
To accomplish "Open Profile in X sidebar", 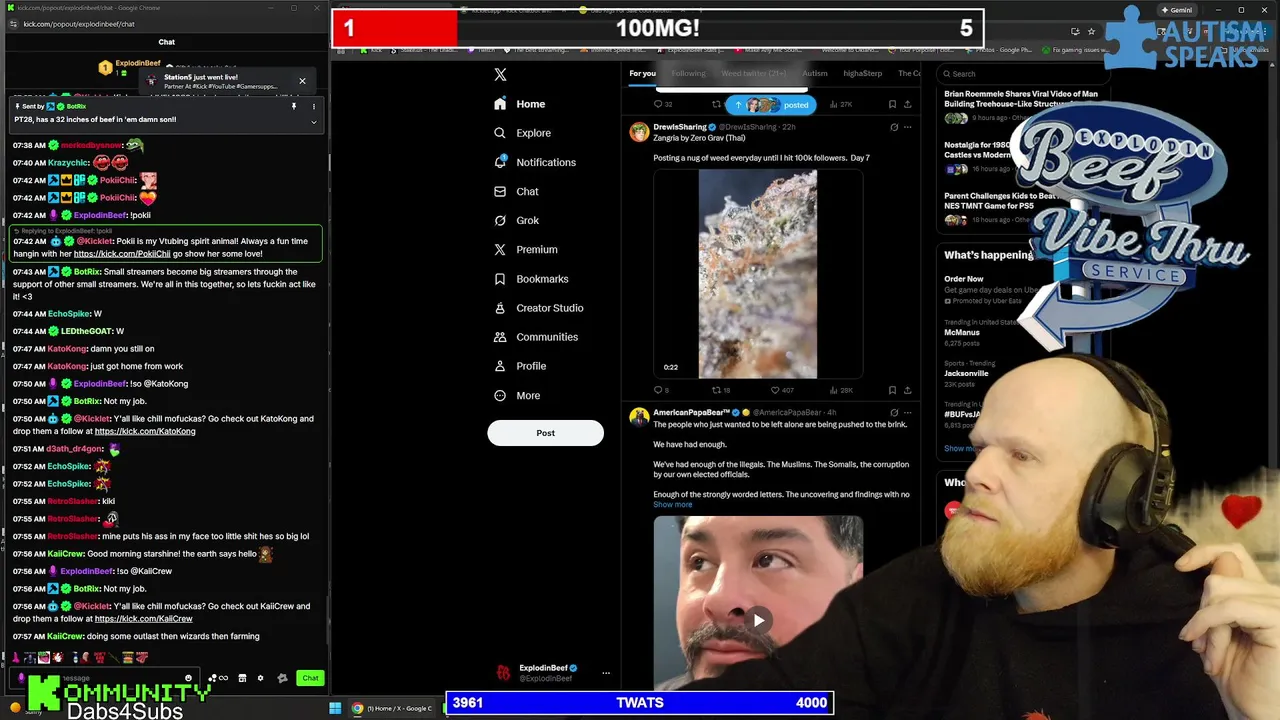I will [520, 366].
